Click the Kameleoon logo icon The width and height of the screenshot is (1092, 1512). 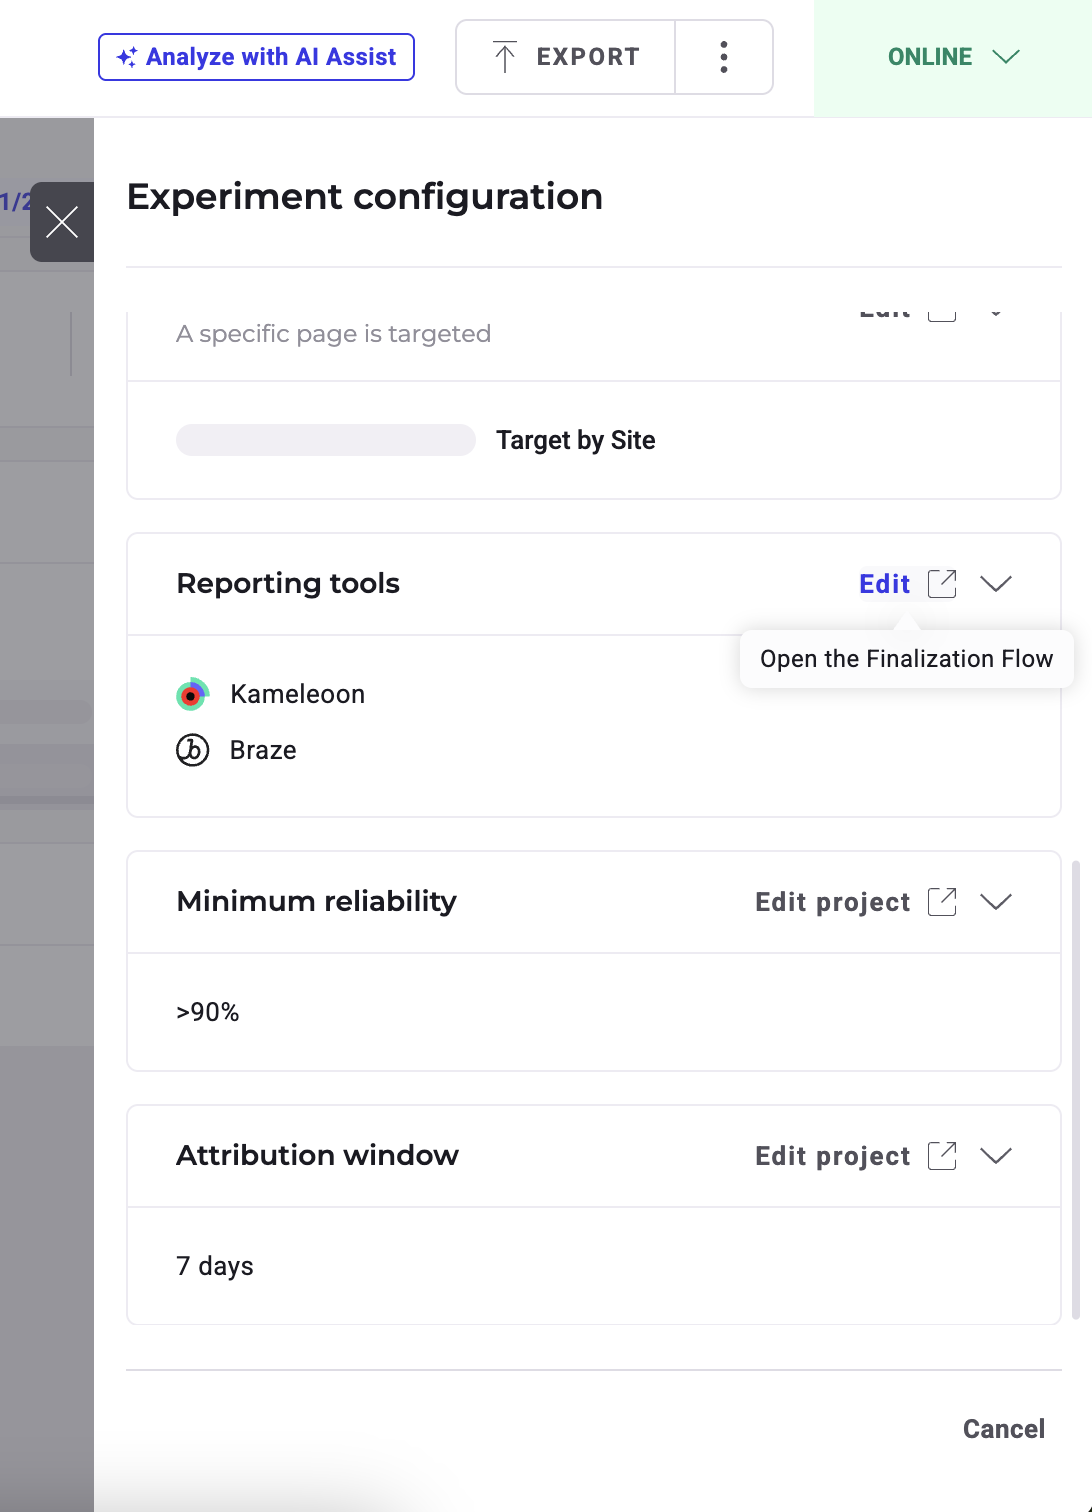click(x=192, y=694)
